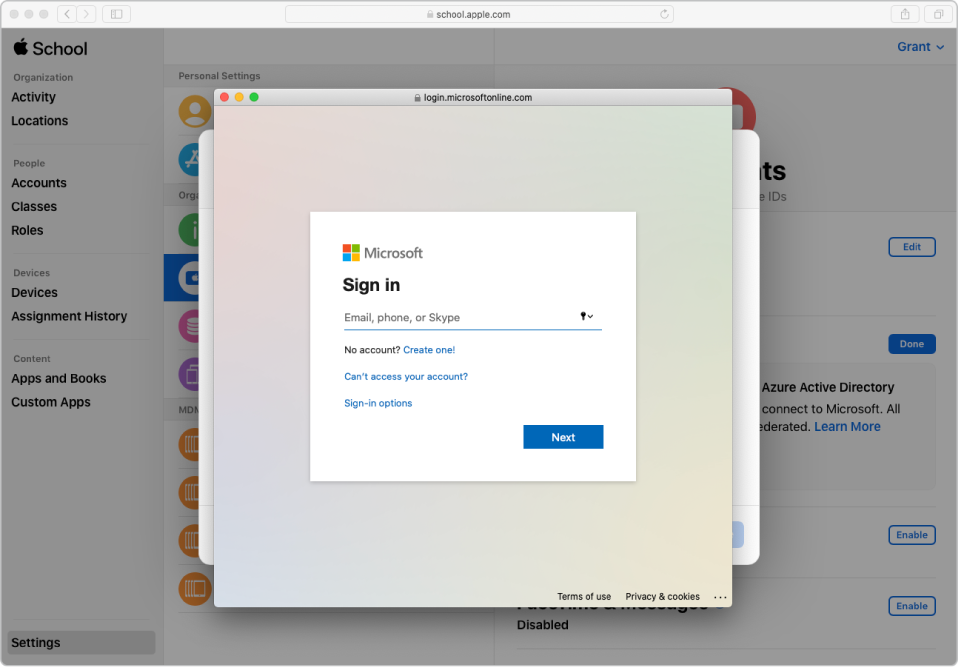Open Assignment History in the sidebar

tap(69, 317)
